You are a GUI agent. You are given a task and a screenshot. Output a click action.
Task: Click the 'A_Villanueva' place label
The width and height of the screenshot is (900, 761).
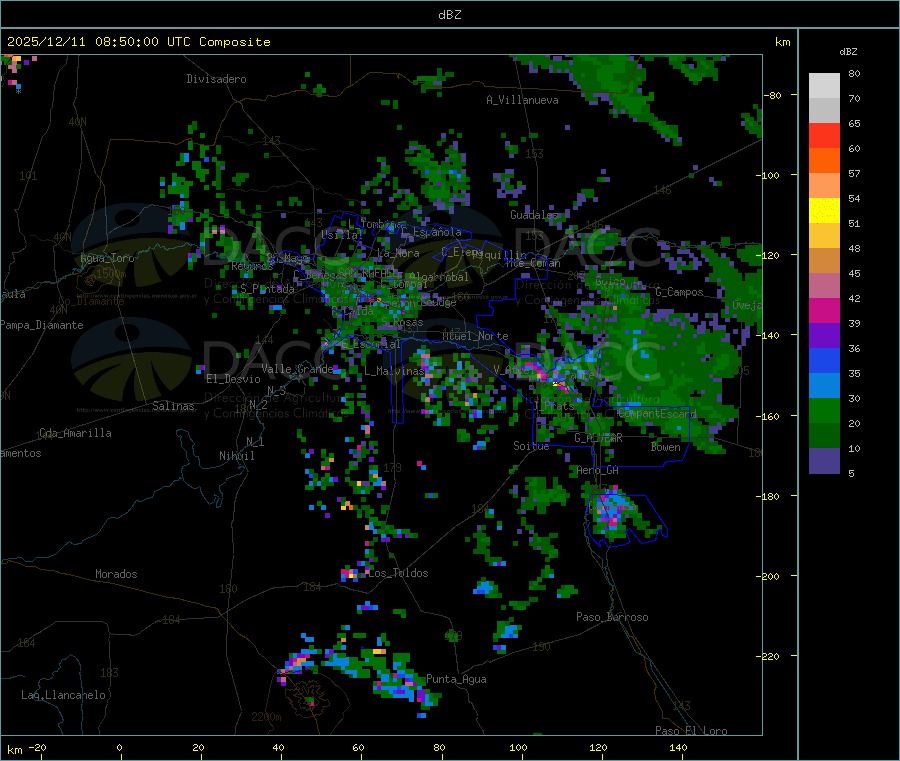(522, 100)
